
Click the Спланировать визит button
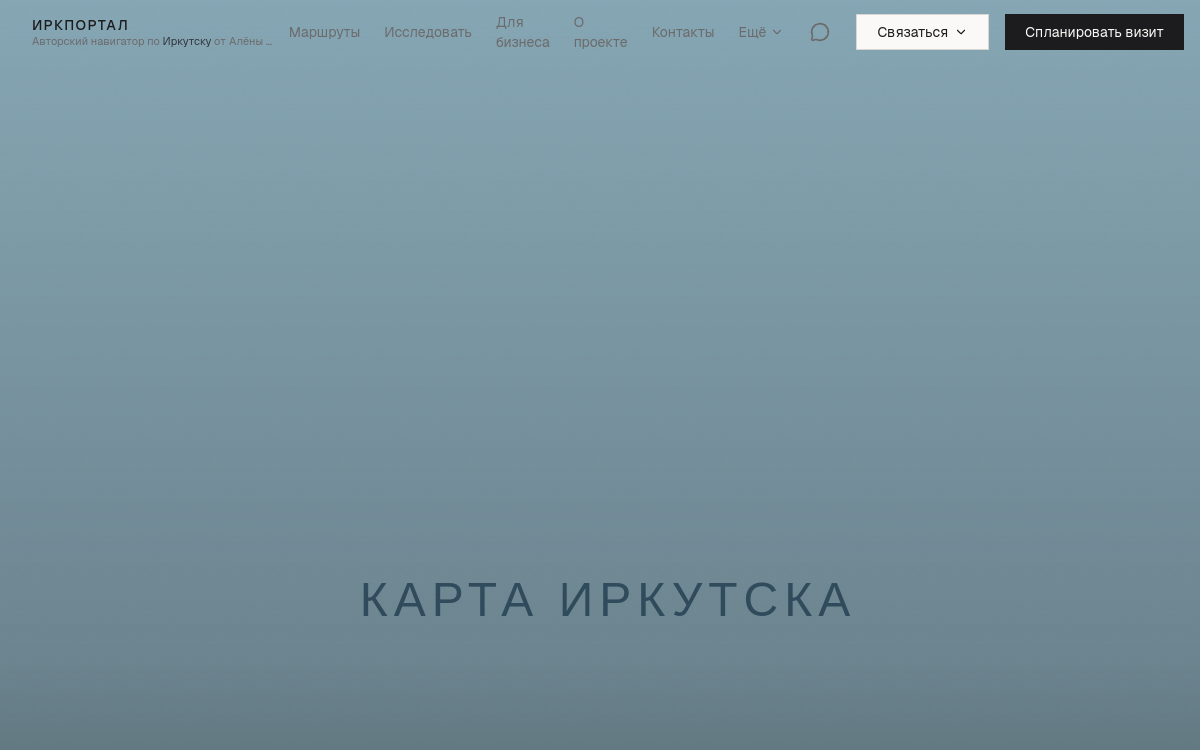click(x=1094, y=32)
